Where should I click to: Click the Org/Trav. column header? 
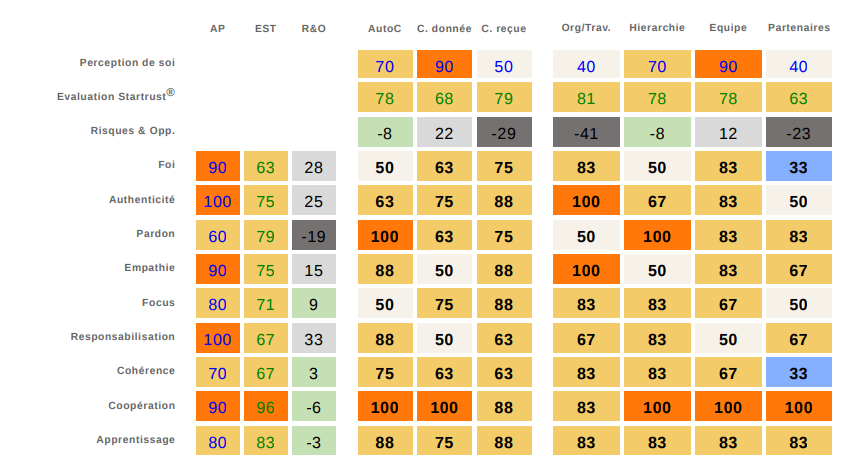point(586,28)
